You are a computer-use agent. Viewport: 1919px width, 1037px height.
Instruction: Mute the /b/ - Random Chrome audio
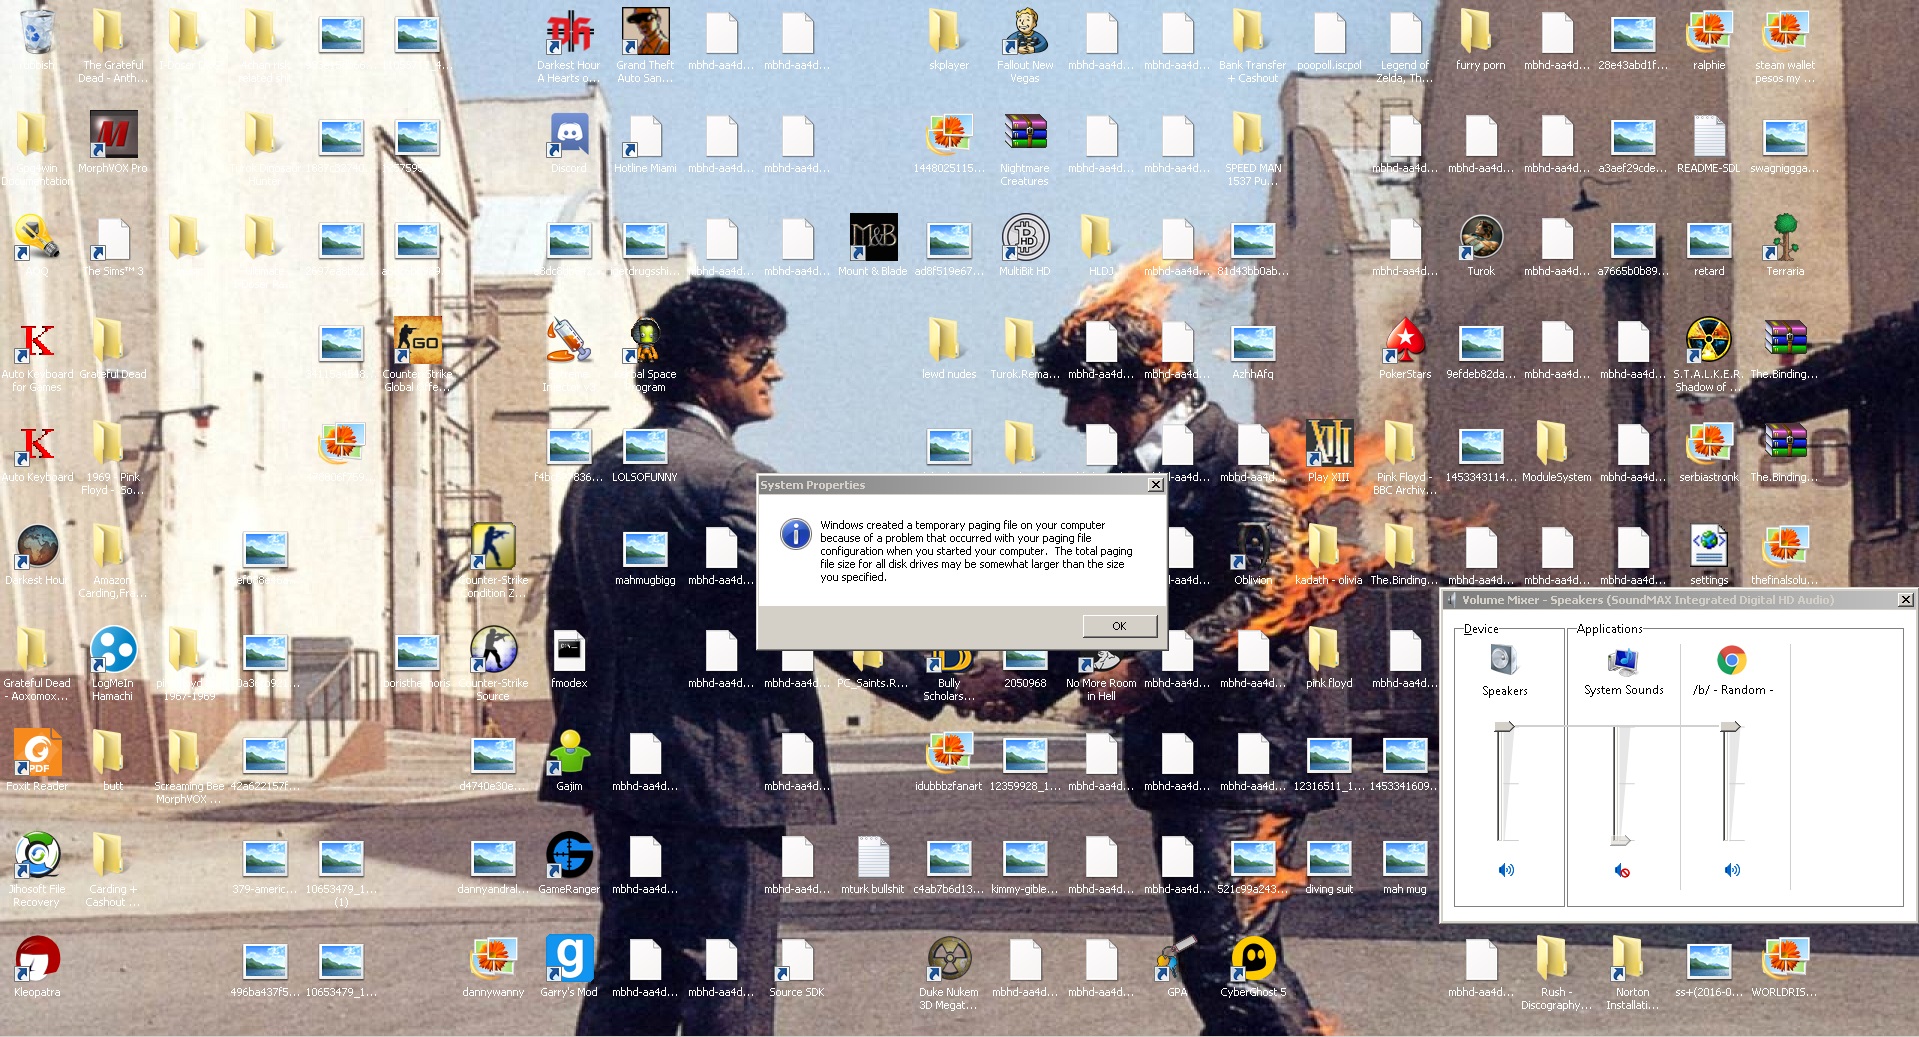[1732, 870]
